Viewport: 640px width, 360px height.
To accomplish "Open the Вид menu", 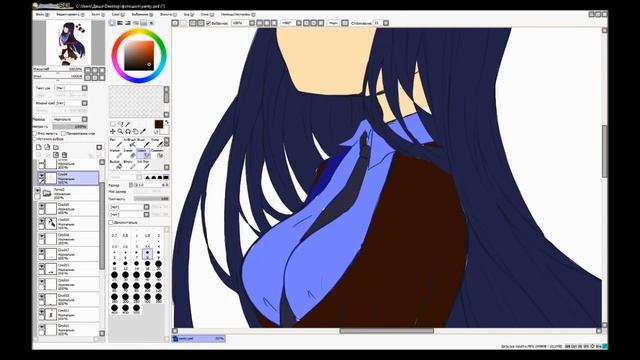I will click(188, 15).
